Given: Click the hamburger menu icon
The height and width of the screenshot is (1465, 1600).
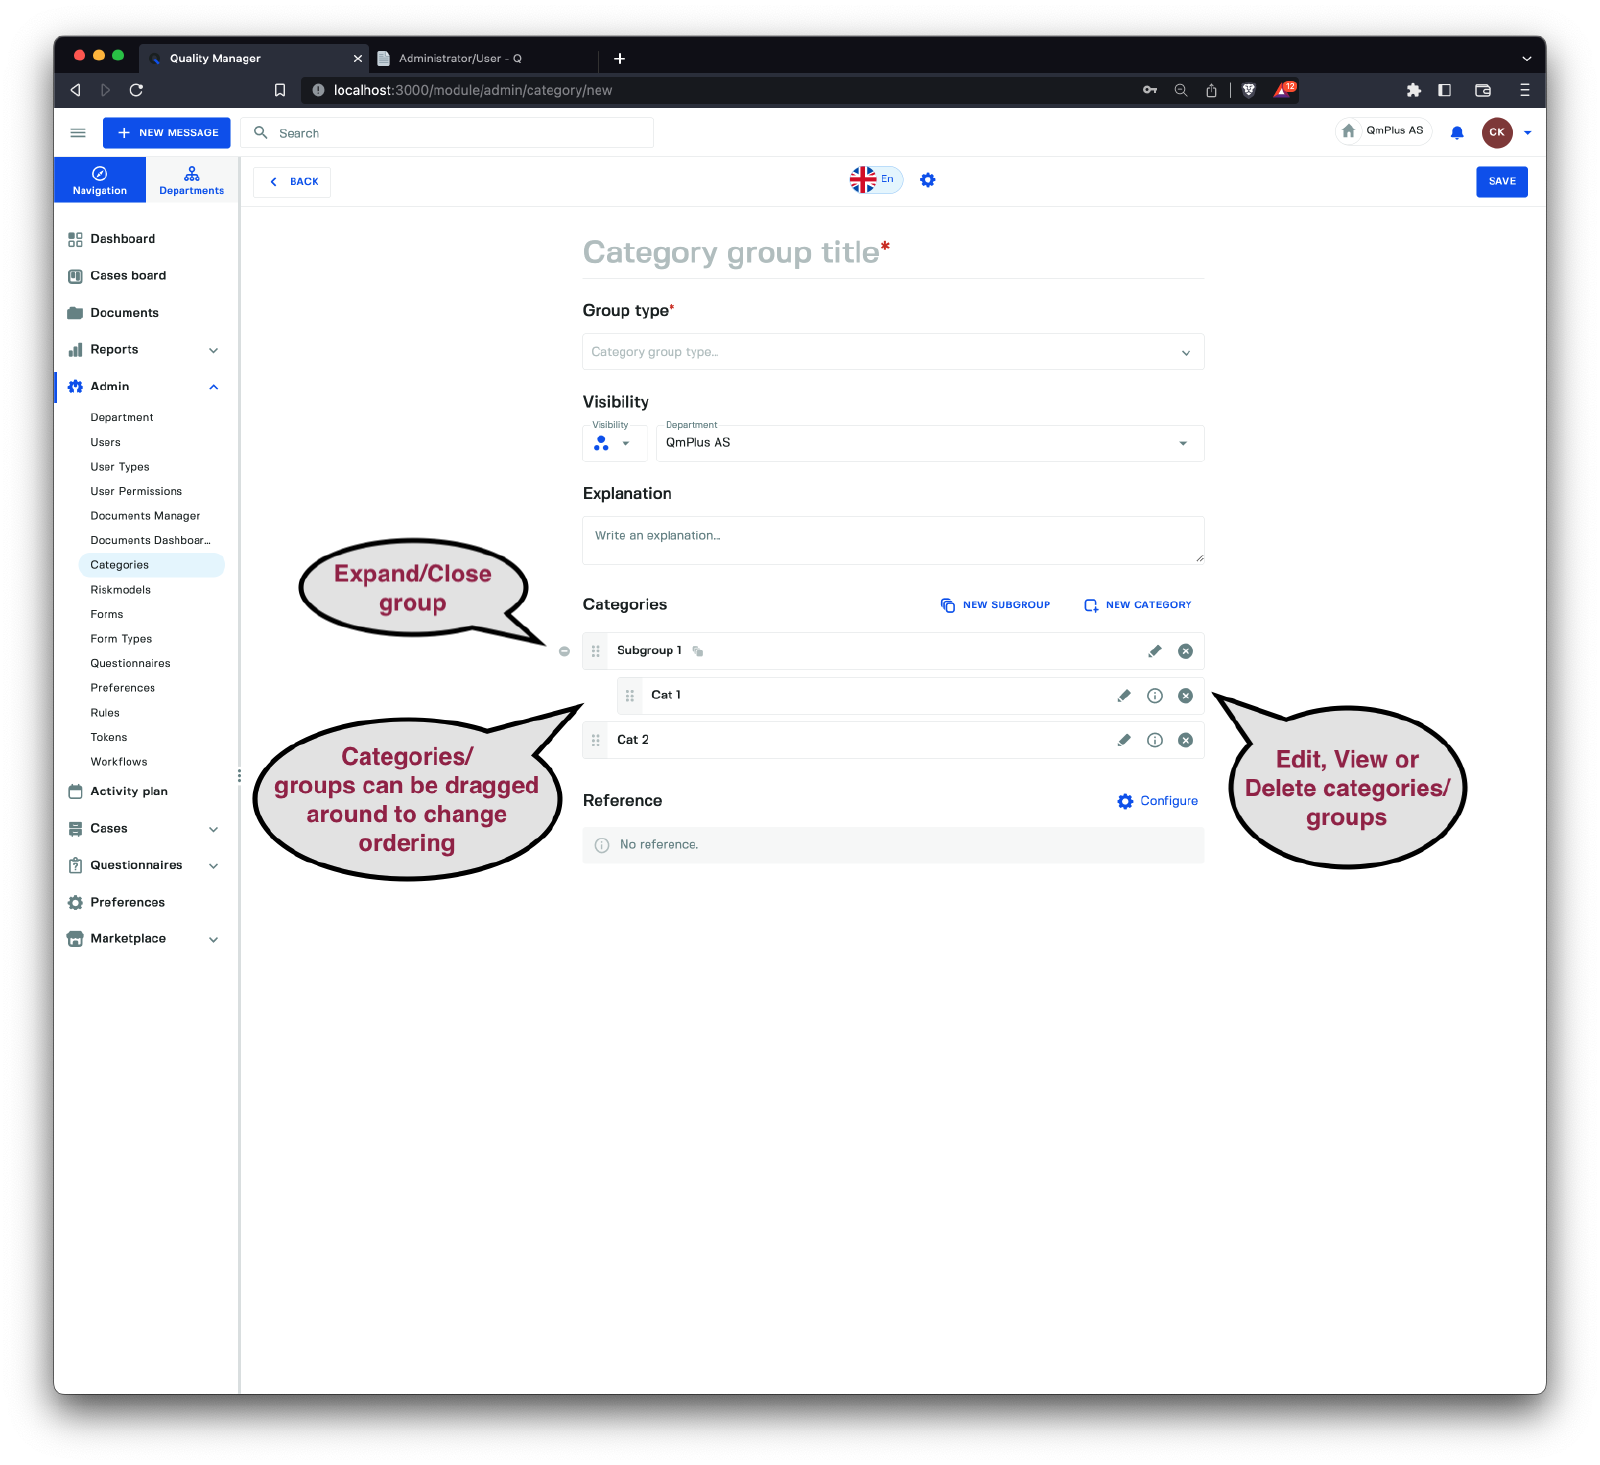Looking at the screenshot, I should [x=78, y=133].
